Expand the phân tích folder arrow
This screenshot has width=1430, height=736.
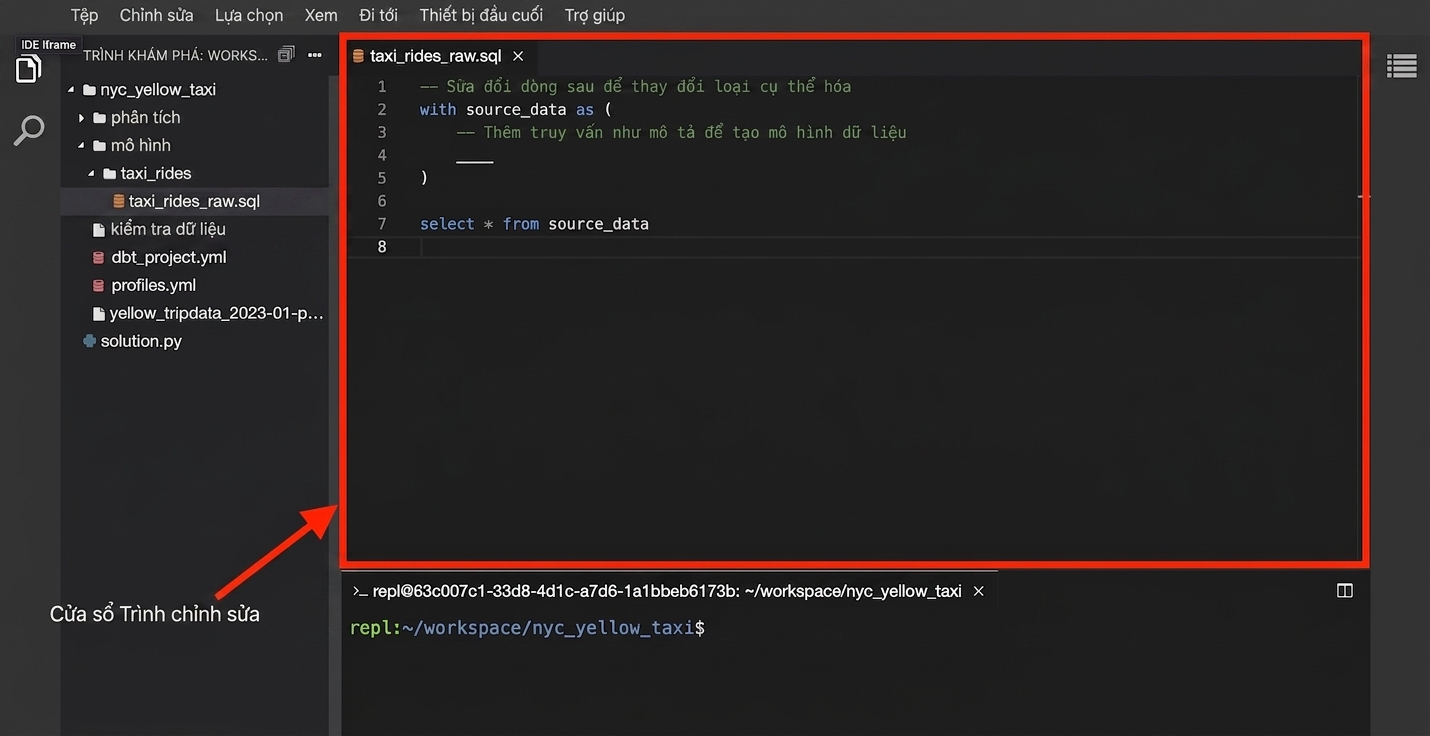point(82,117)
